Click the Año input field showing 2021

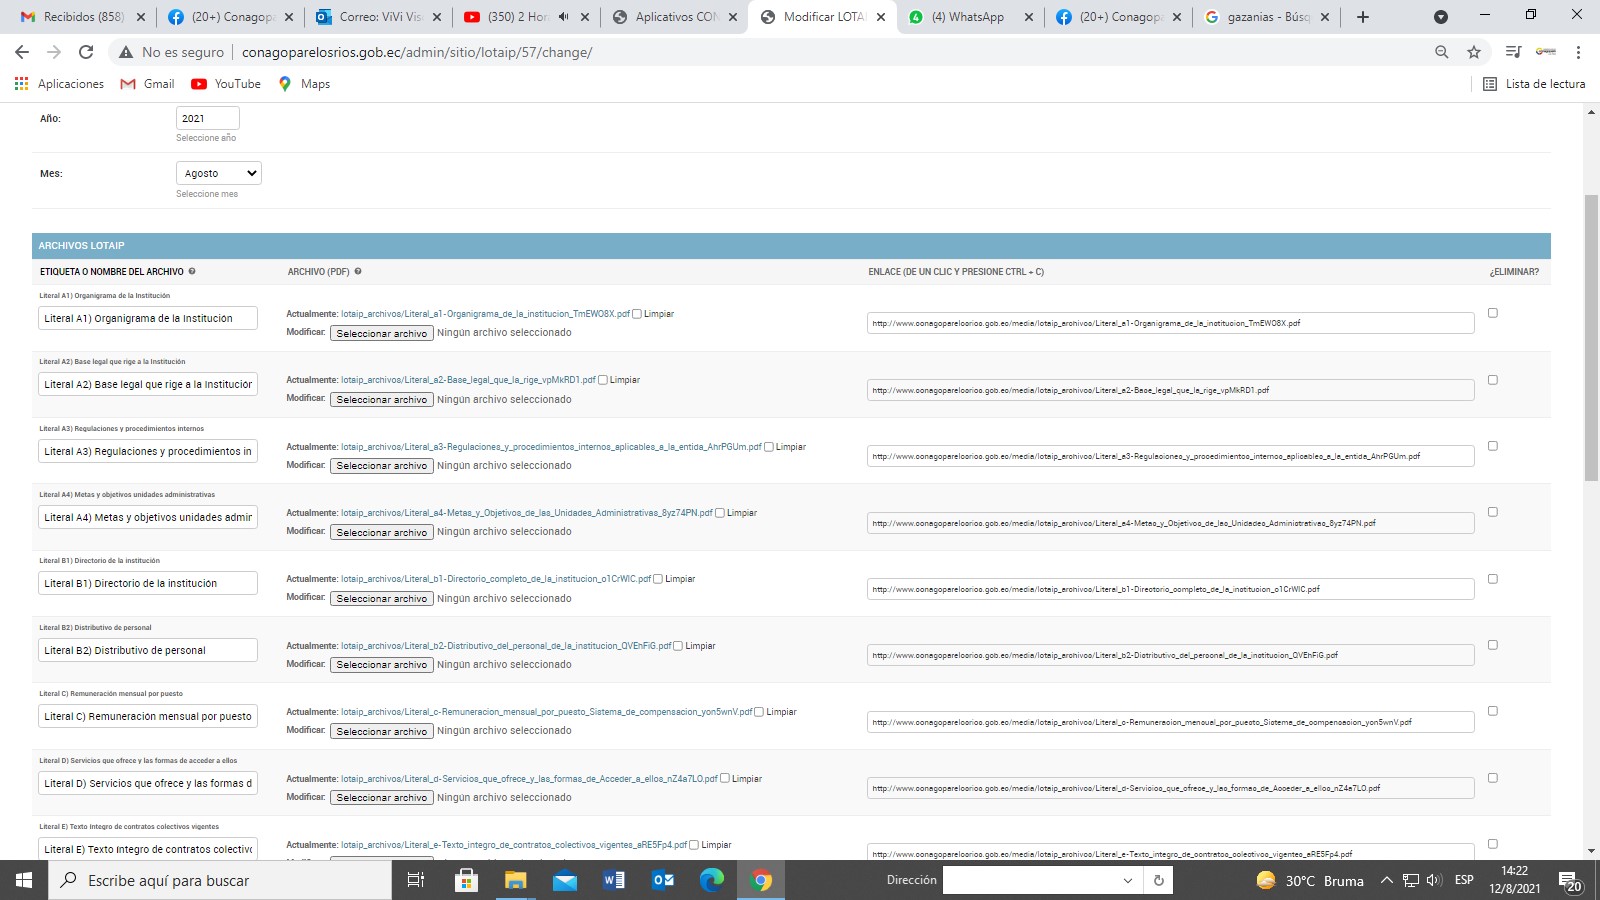point(208,118)
